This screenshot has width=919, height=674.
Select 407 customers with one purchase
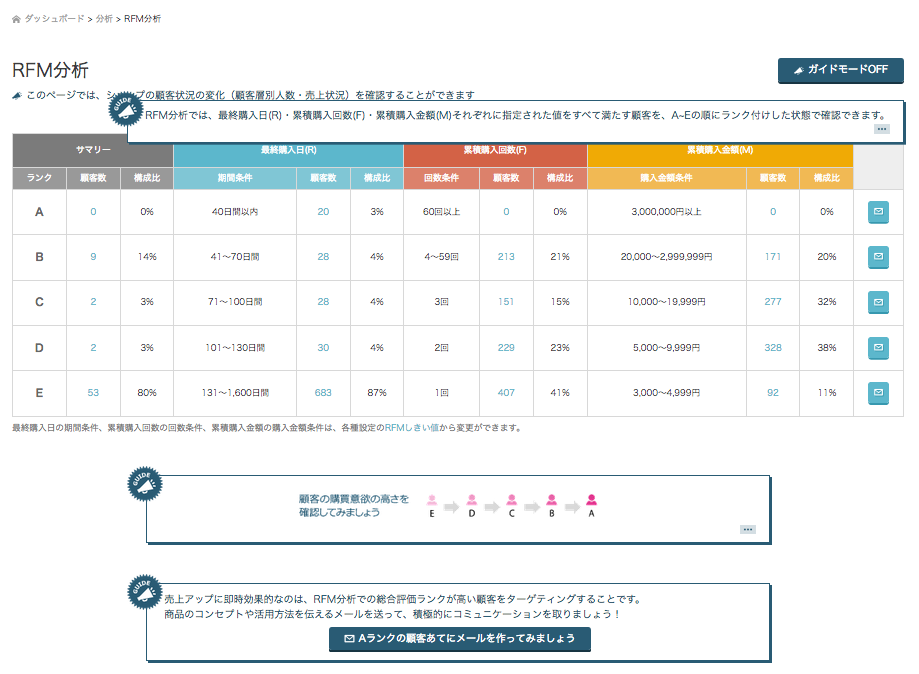[x=506, y=393]
